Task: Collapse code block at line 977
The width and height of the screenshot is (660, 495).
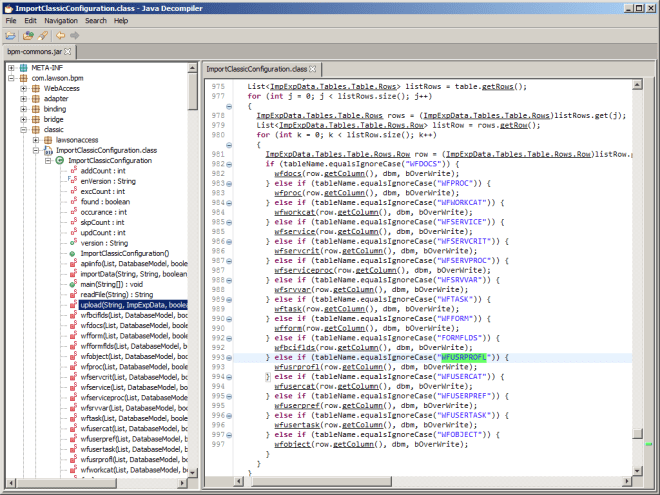Action: [x=230, y=106]
